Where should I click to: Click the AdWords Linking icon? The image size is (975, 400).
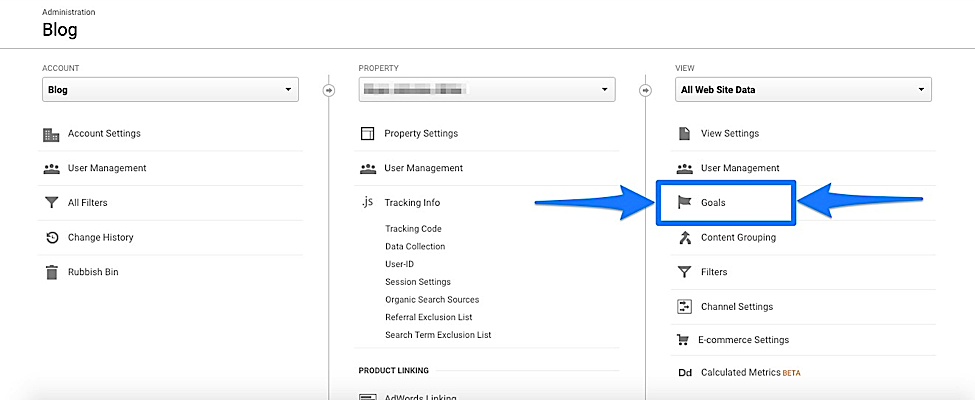[x=367, y=397]
